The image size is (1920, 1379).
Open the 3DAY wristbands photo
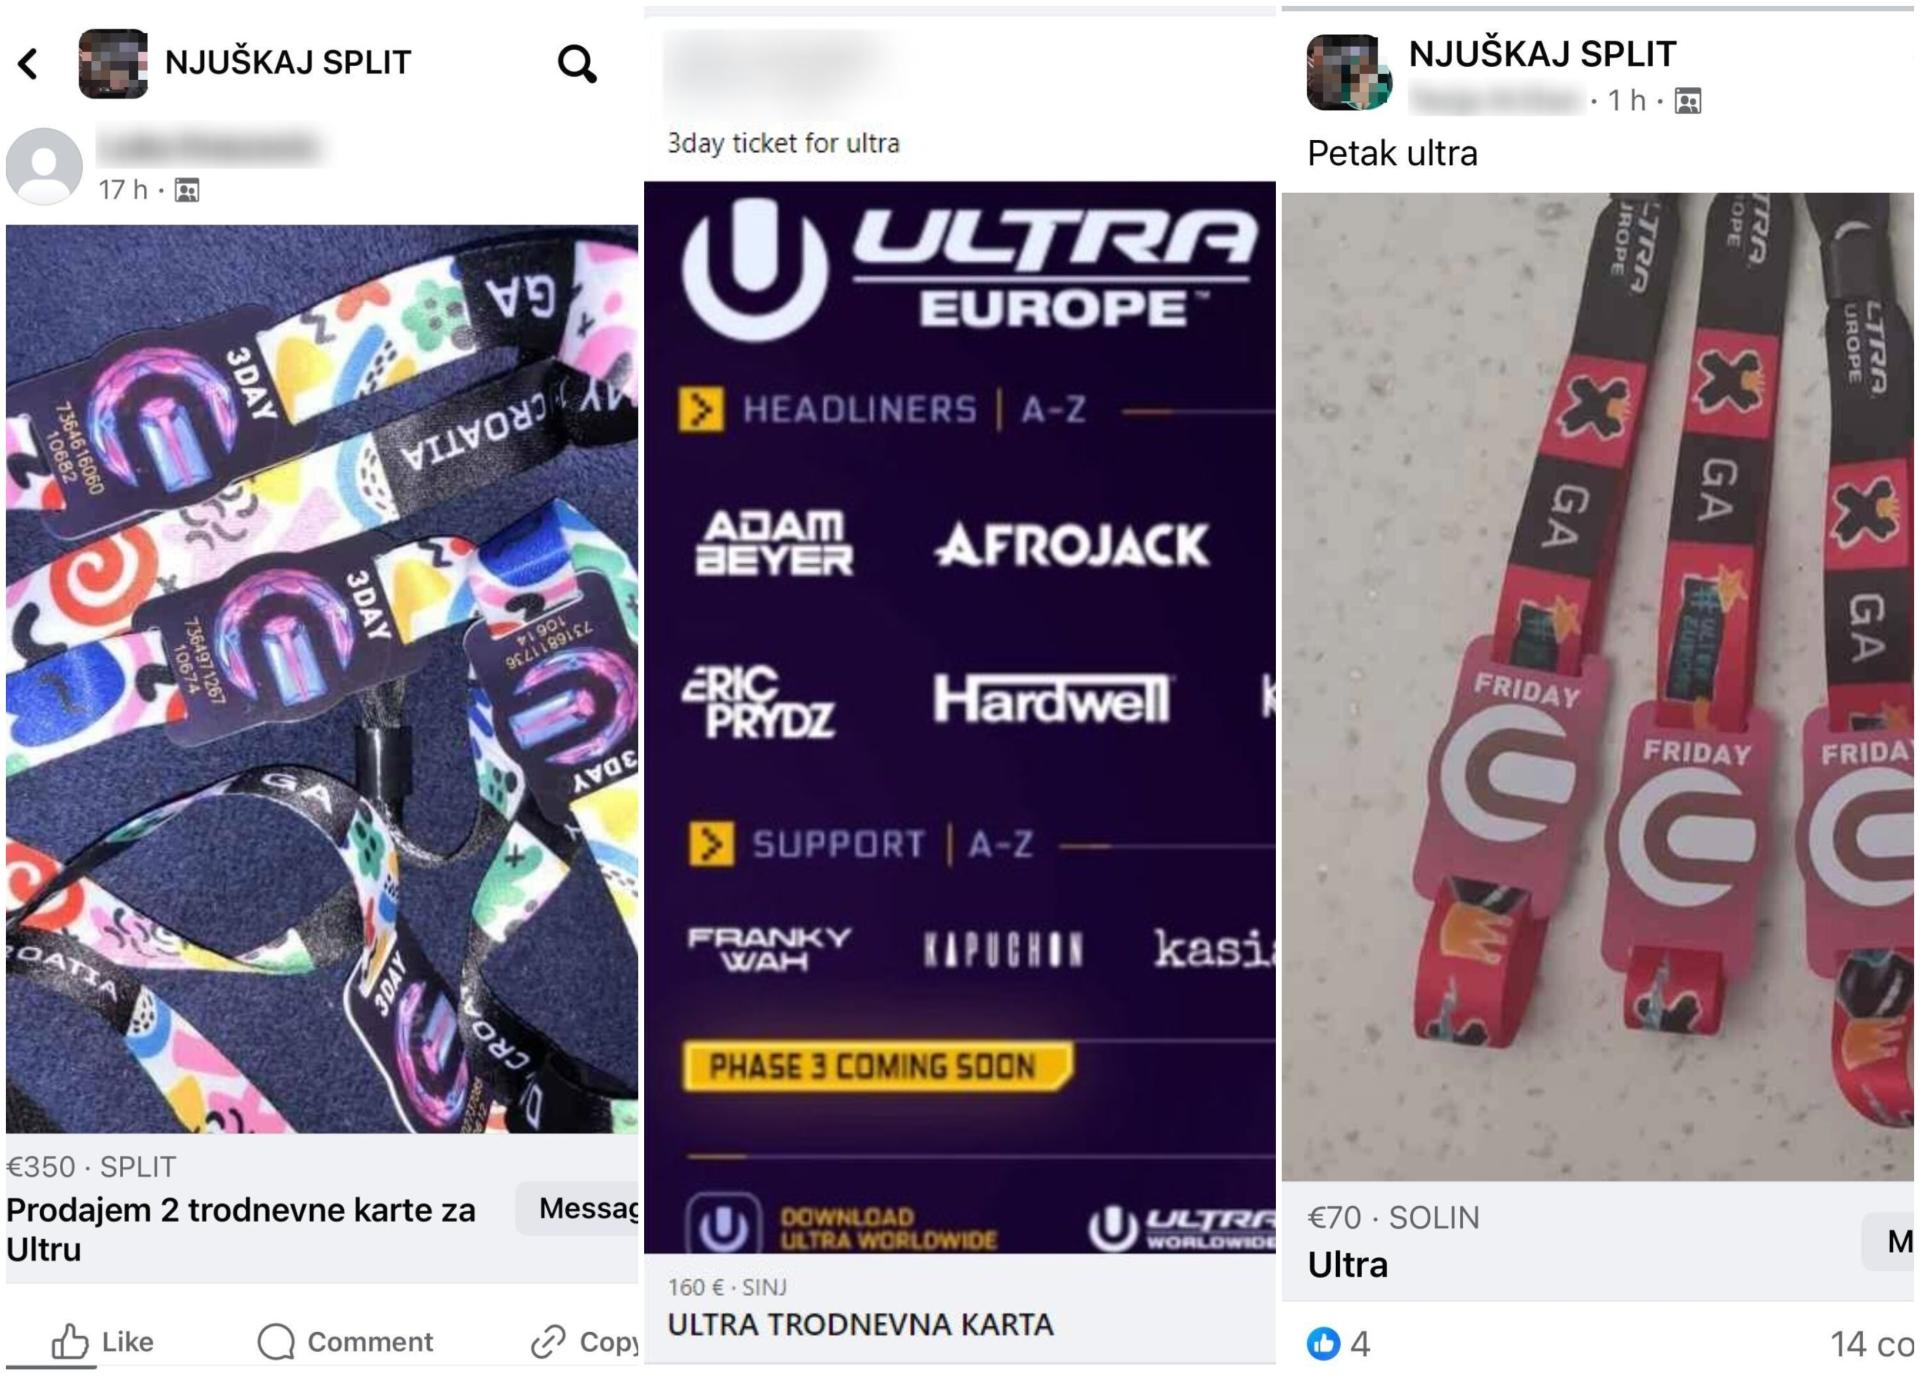coord(322,678)
